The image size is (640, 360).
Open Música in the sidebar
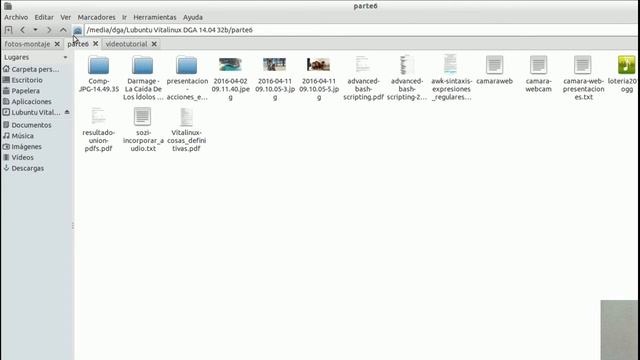coord(18,136)
